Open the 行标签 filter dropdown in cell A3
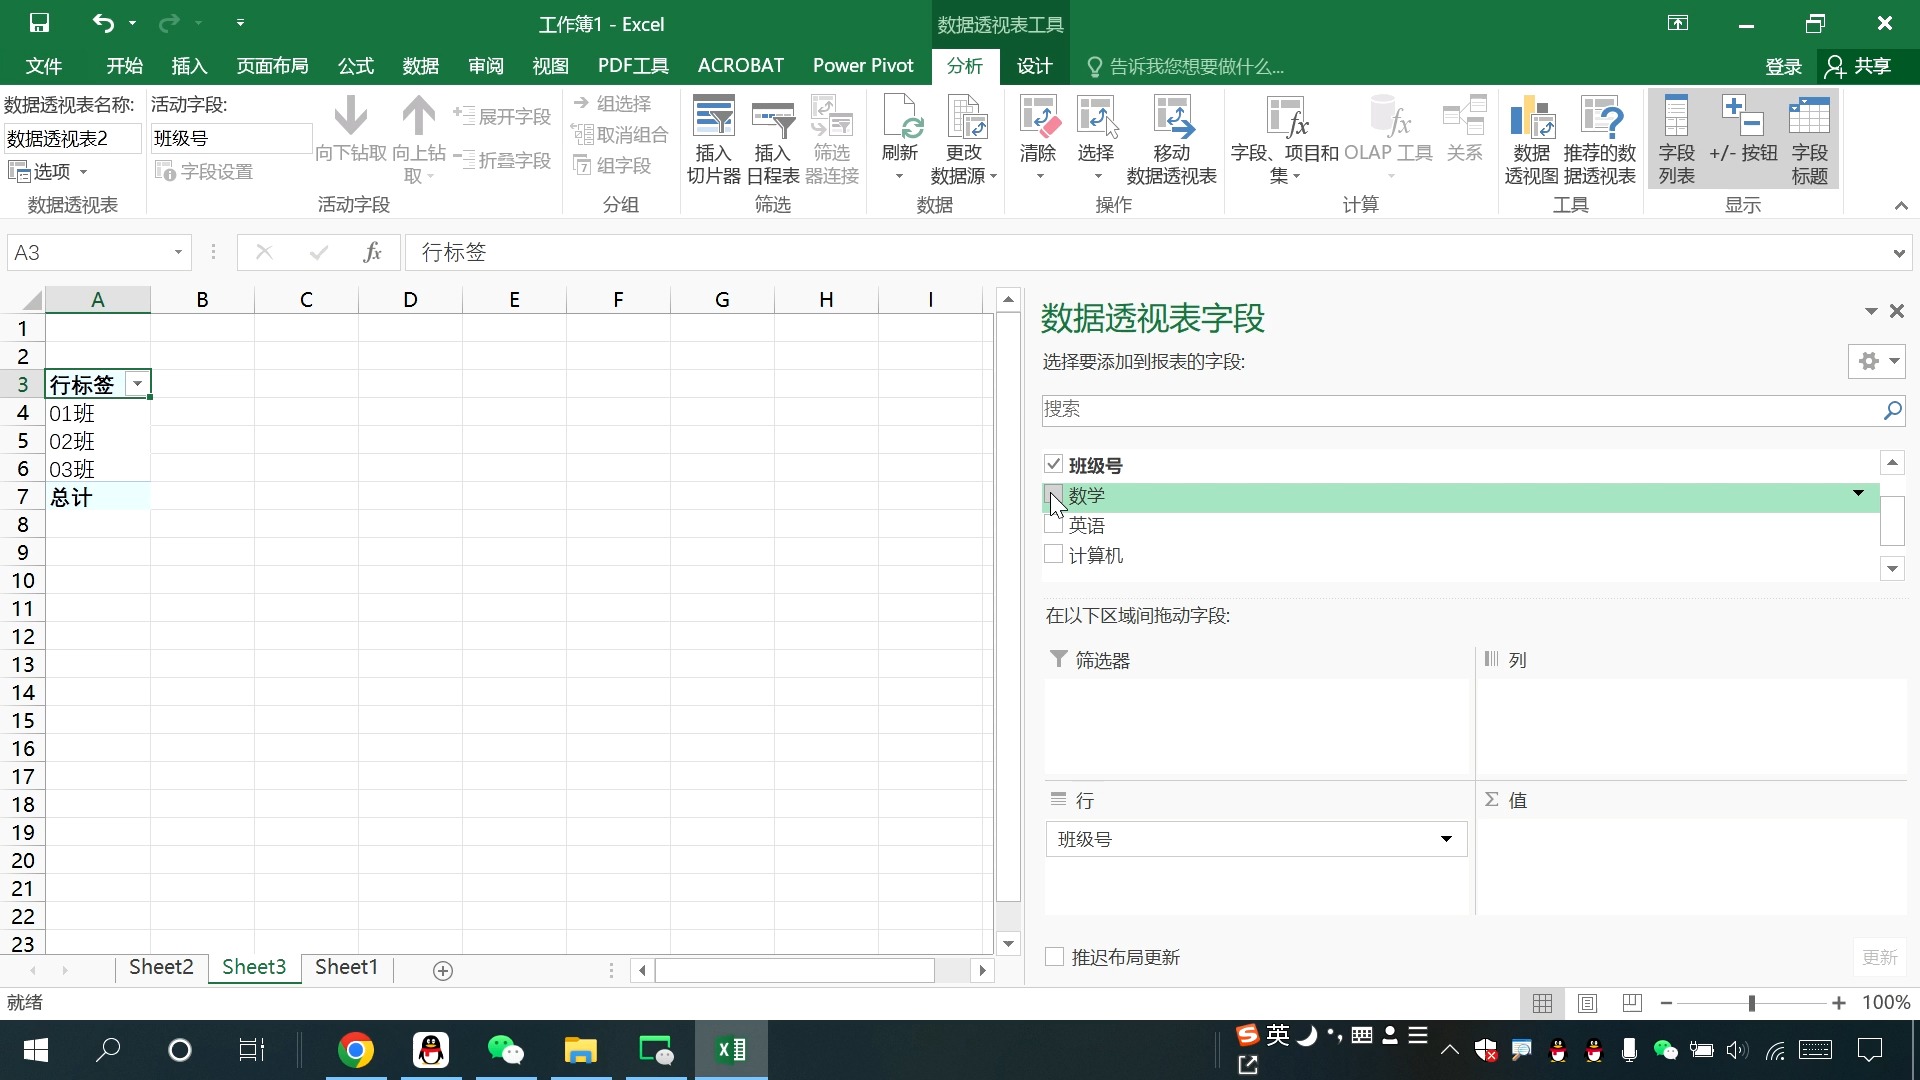Image resolution: width=1920 pixels, height=1080 pixels. tap(136, 383)
